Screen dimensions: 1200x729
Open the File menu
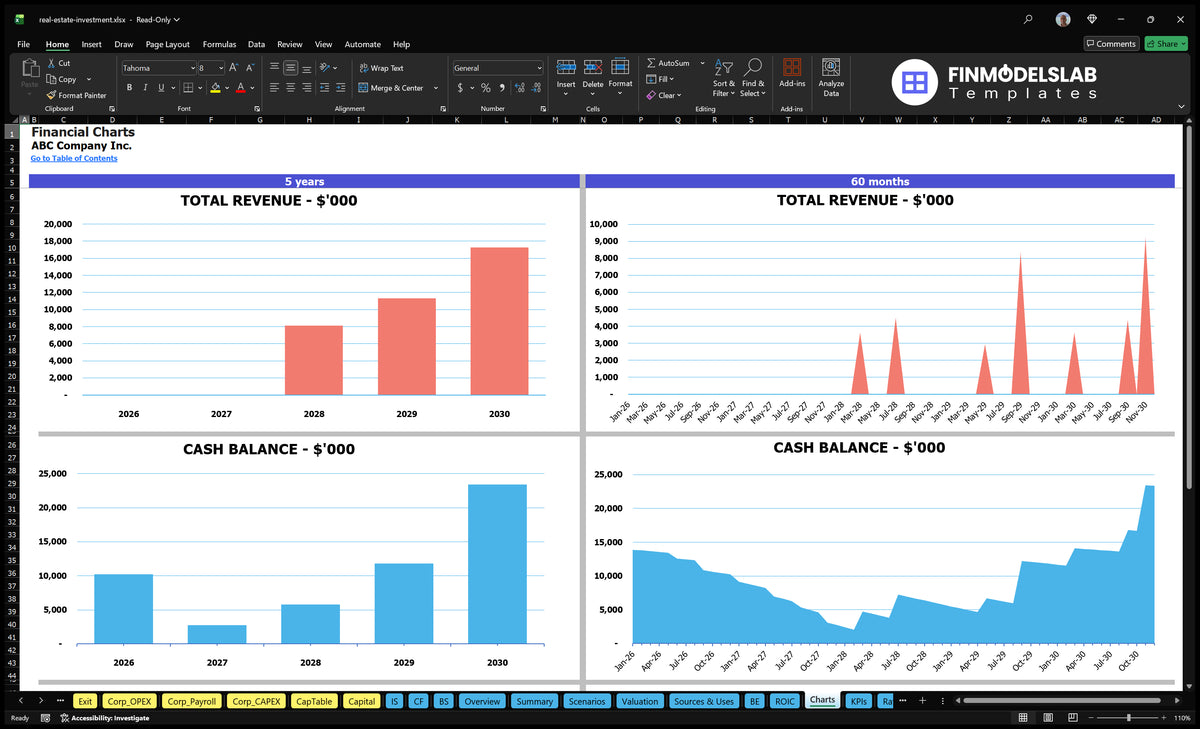click(x=23, y=44)
